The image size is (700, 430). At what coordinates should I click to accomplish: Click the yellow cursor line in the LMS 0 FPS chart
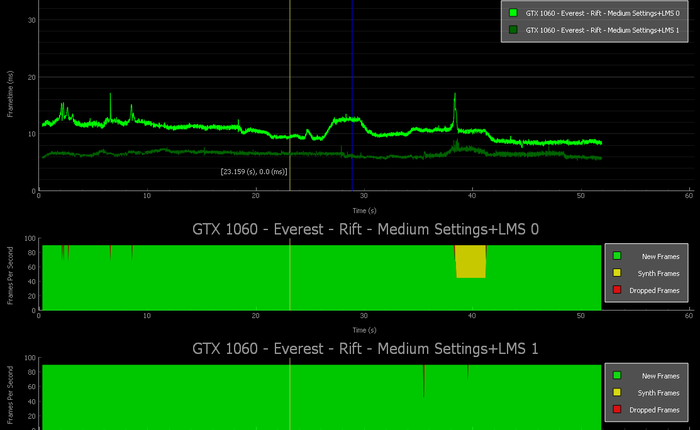(290, 274)
